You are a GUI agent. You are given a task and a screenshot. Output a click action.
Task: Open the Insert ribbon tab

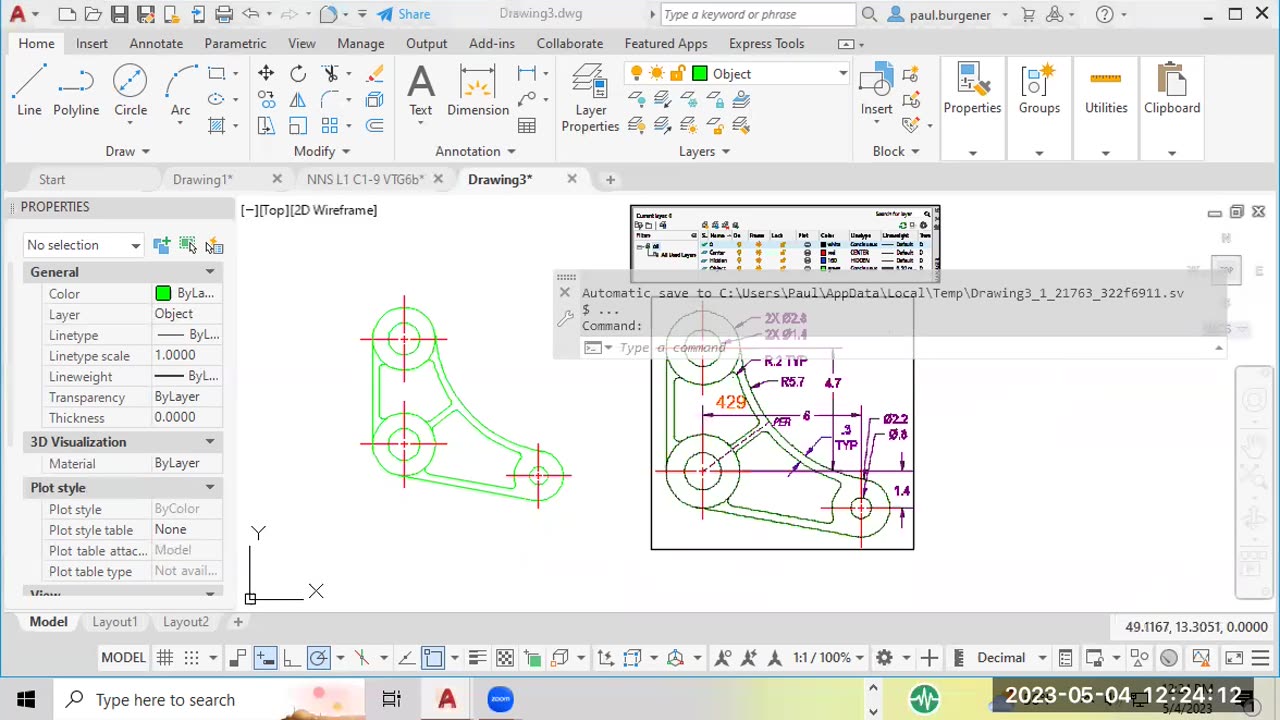91,43
